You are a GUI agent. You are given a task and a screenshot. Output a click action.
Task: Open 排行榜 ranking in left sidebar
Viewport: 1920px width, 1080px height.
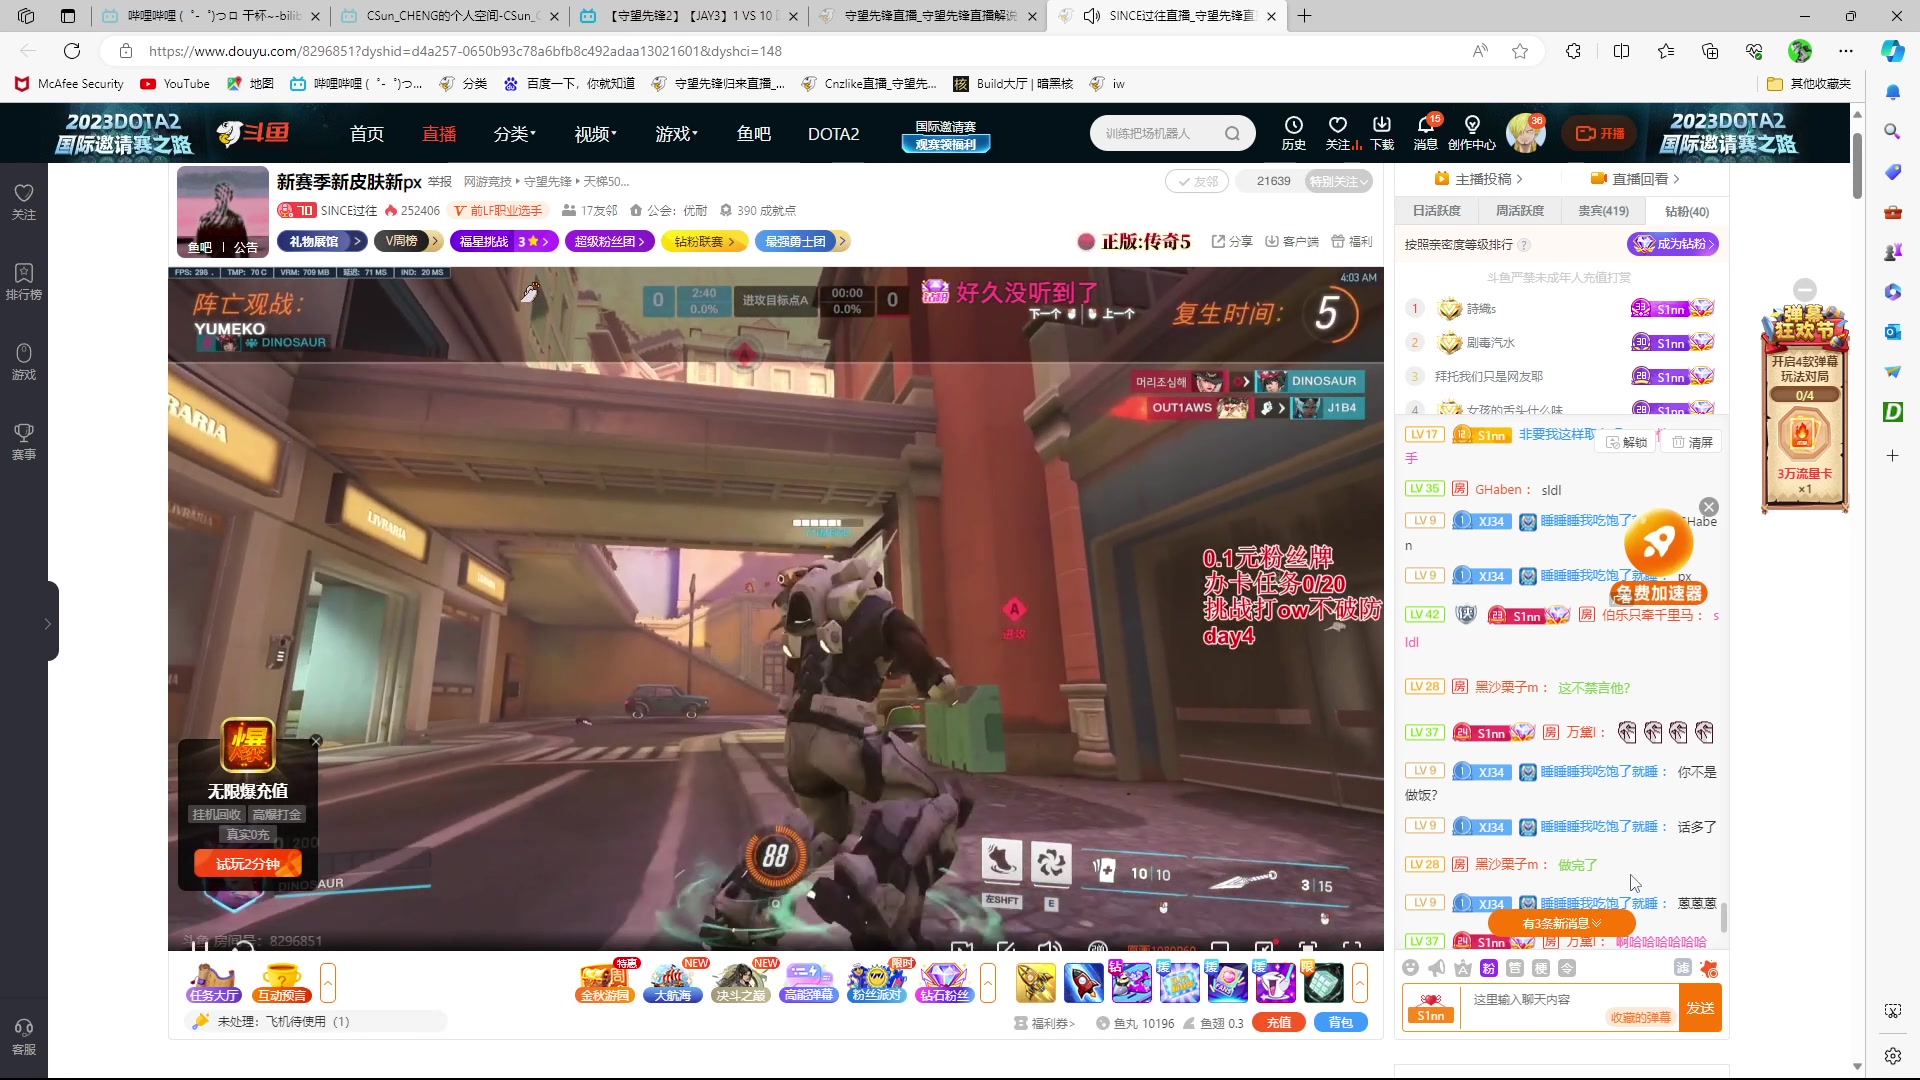pos(24,281)
